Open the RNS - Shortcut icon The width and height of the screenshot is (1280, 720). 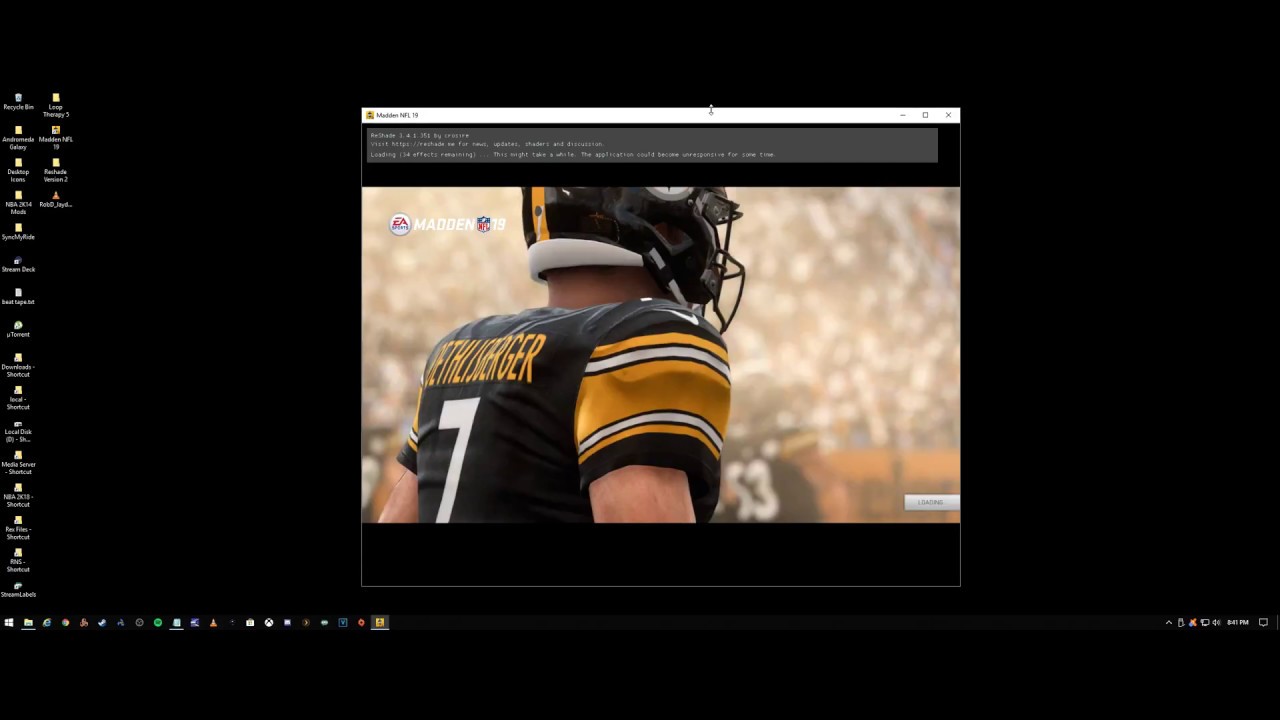tap(18, 560)
